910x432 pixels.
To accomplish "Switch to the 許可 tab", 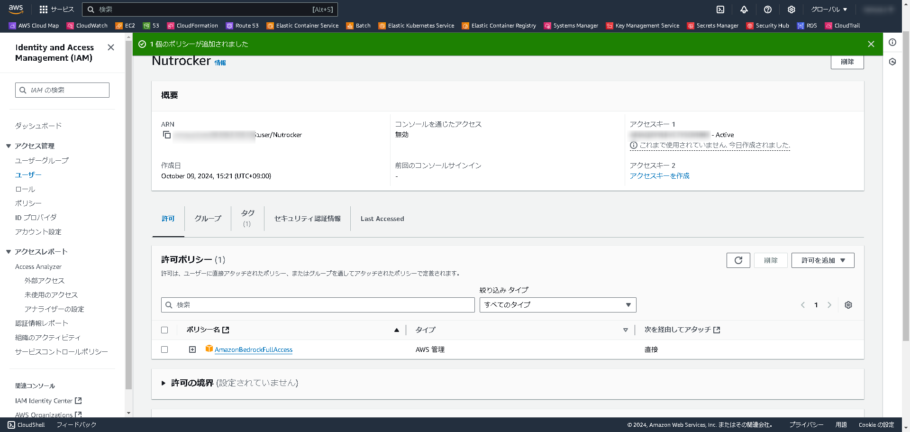I will [x=168, y=219].
